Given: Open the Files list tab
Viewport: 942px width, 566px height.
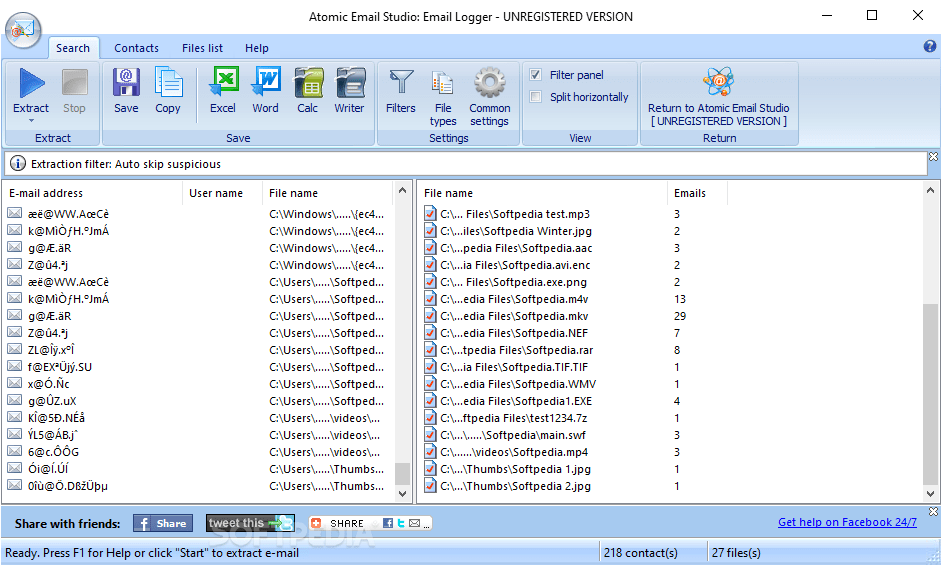Looking at the screenshot, I should click(x=202, y=48).
